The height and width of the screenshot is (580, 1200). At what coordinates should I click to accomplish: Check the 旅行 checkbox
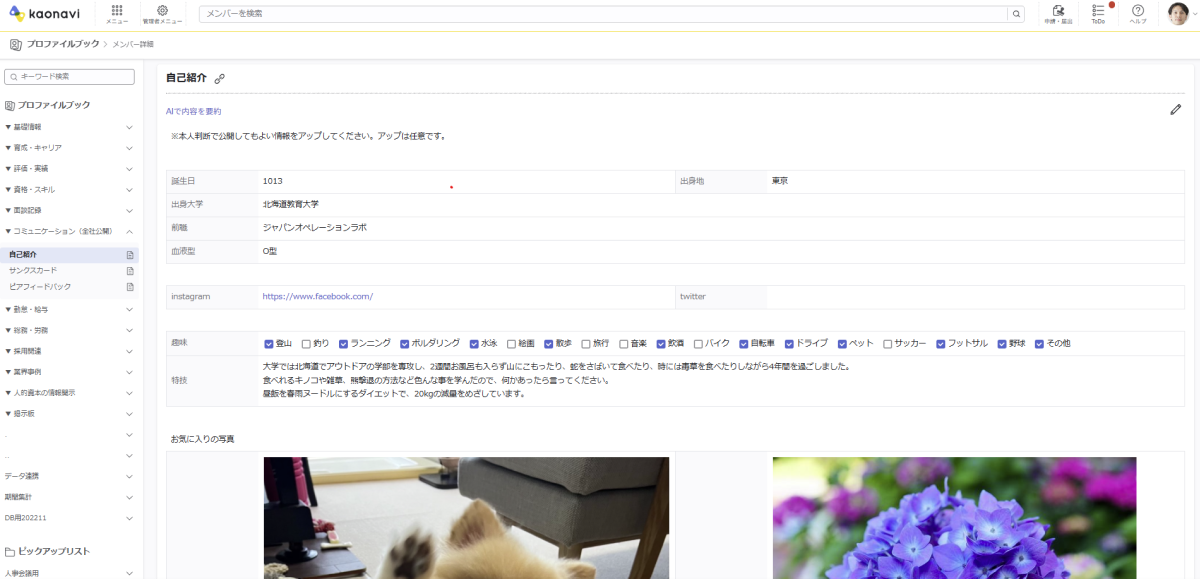[586, 343]
